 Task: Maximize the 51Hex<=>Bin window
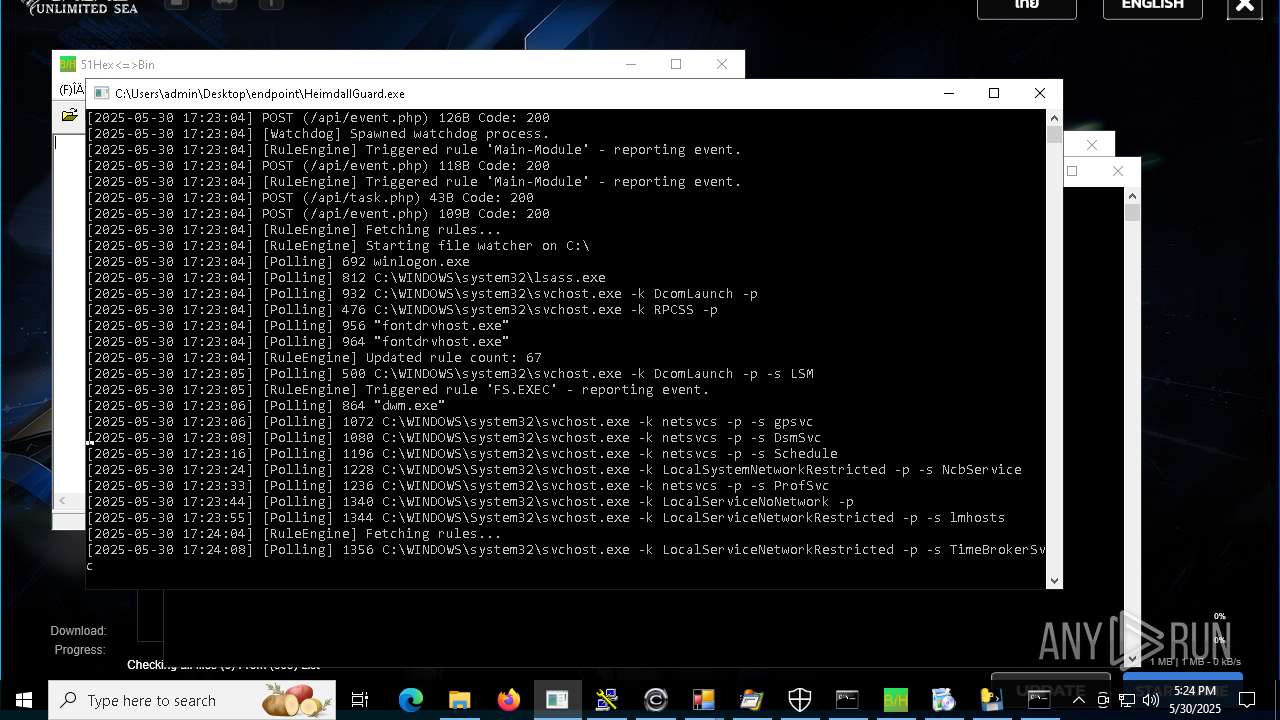(x=676, y=64)
